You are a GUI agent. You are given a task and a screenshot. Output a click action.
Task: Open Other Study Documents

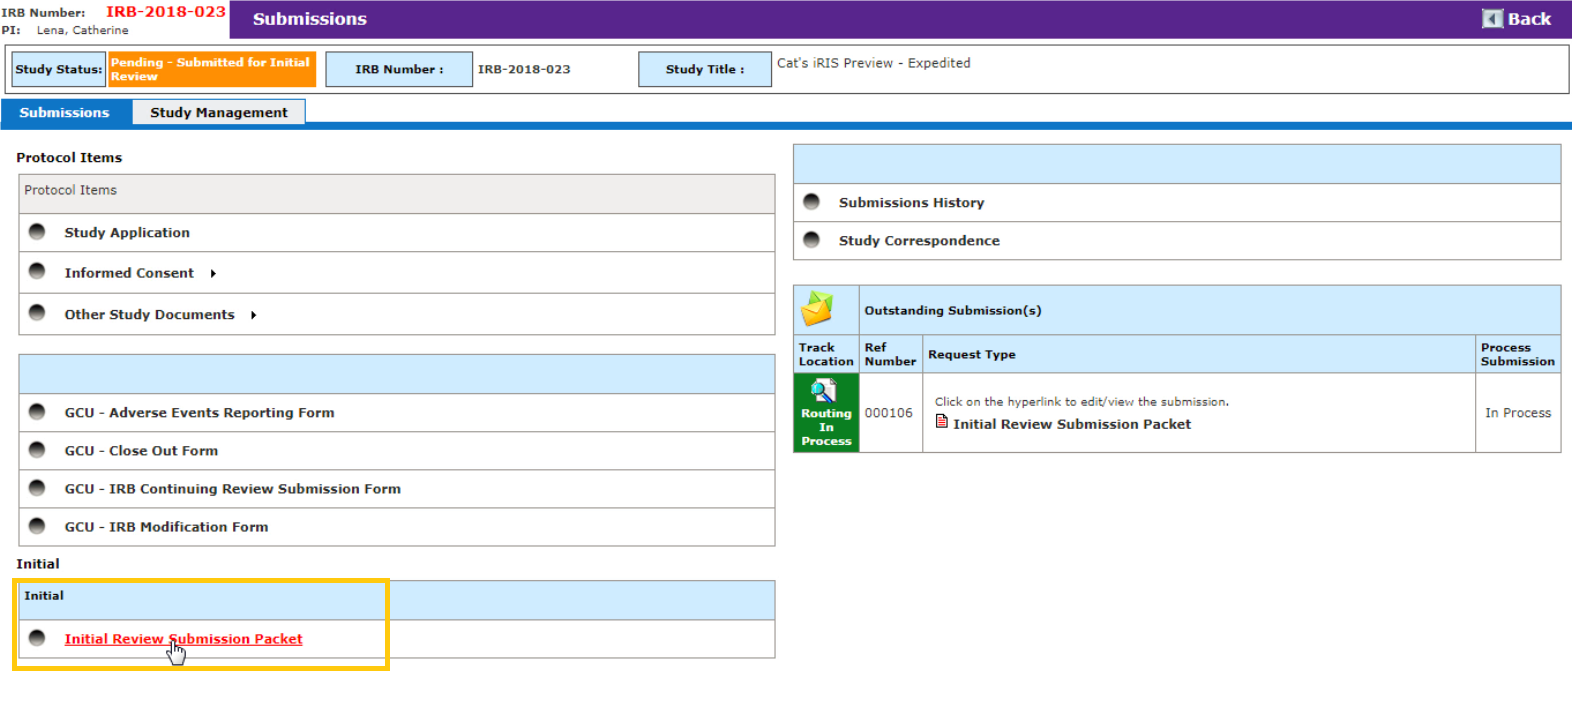150,314
